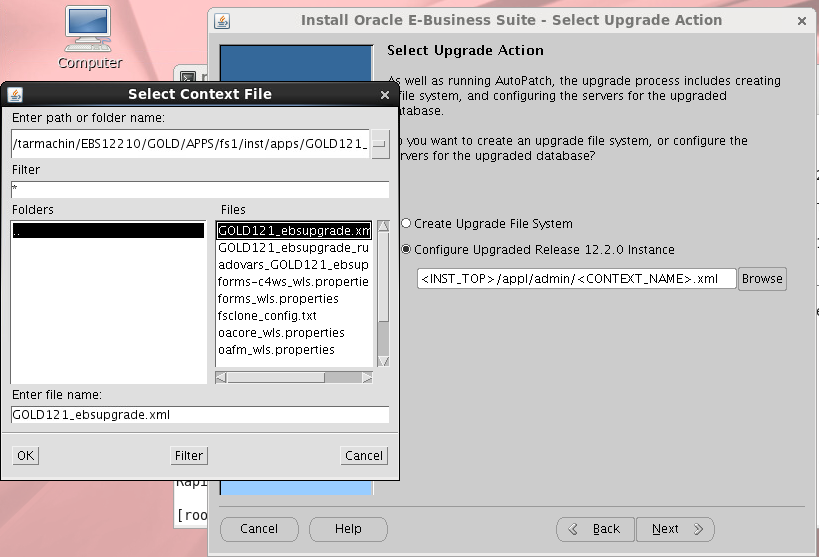Viewport: 819px width, 557px height.
Task: Select oacore_wls.properties file
Action: tap(294, 333)
